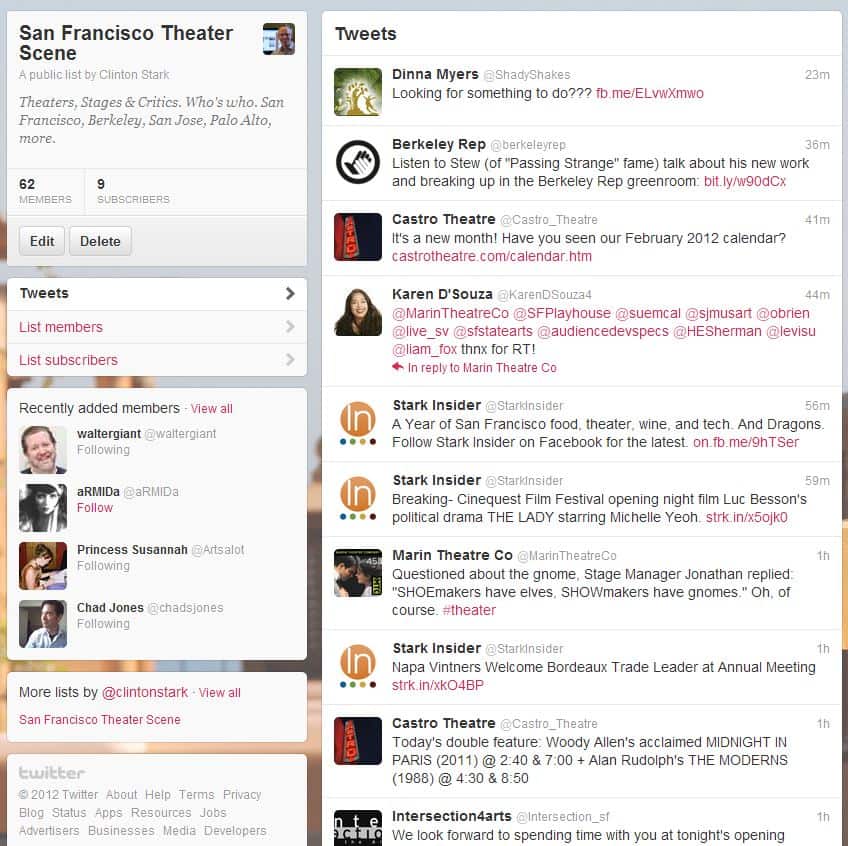Click list owner avatar beside list title
This screenshot has height=846, width=848.
click(x=278, y=39)
